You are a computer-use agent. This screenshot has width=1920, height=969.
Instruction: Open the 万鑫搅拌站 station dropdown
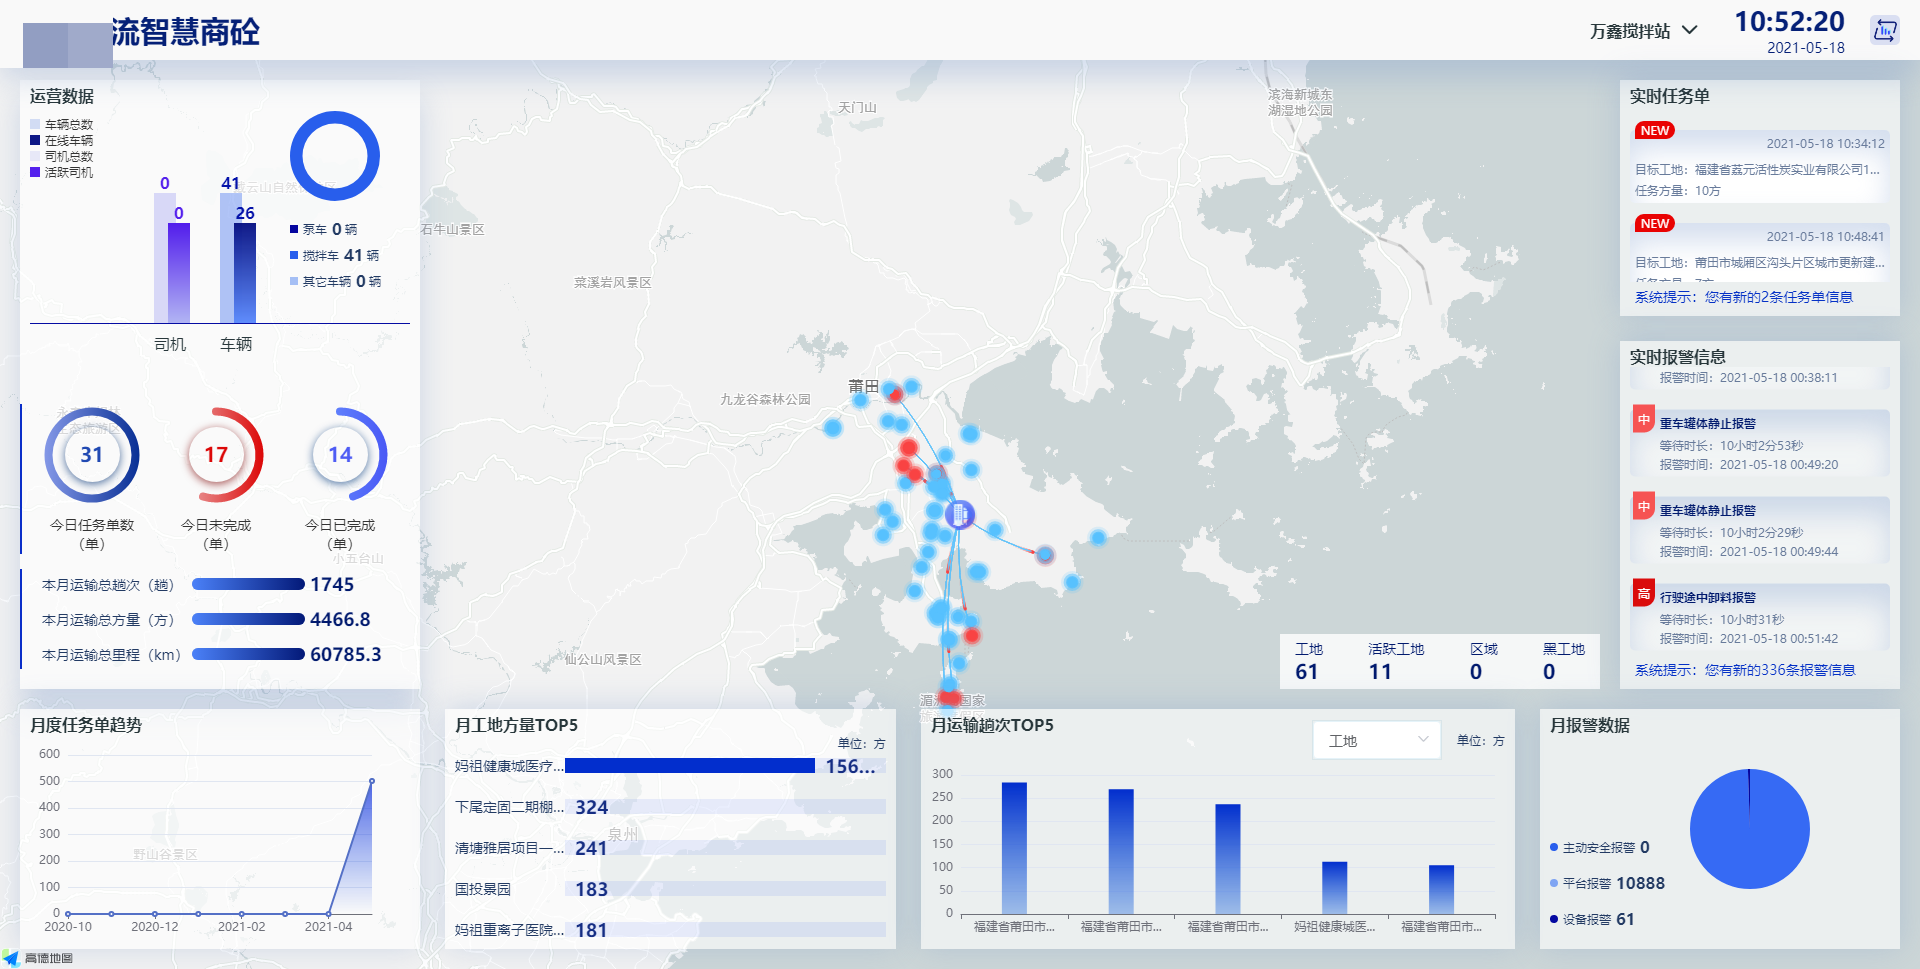coord(1642,31)
